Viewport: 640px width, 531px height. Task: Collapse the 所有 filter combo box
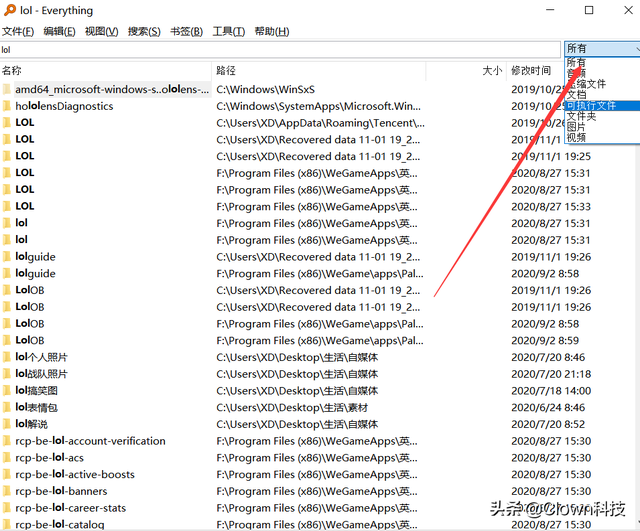(602, 49)
